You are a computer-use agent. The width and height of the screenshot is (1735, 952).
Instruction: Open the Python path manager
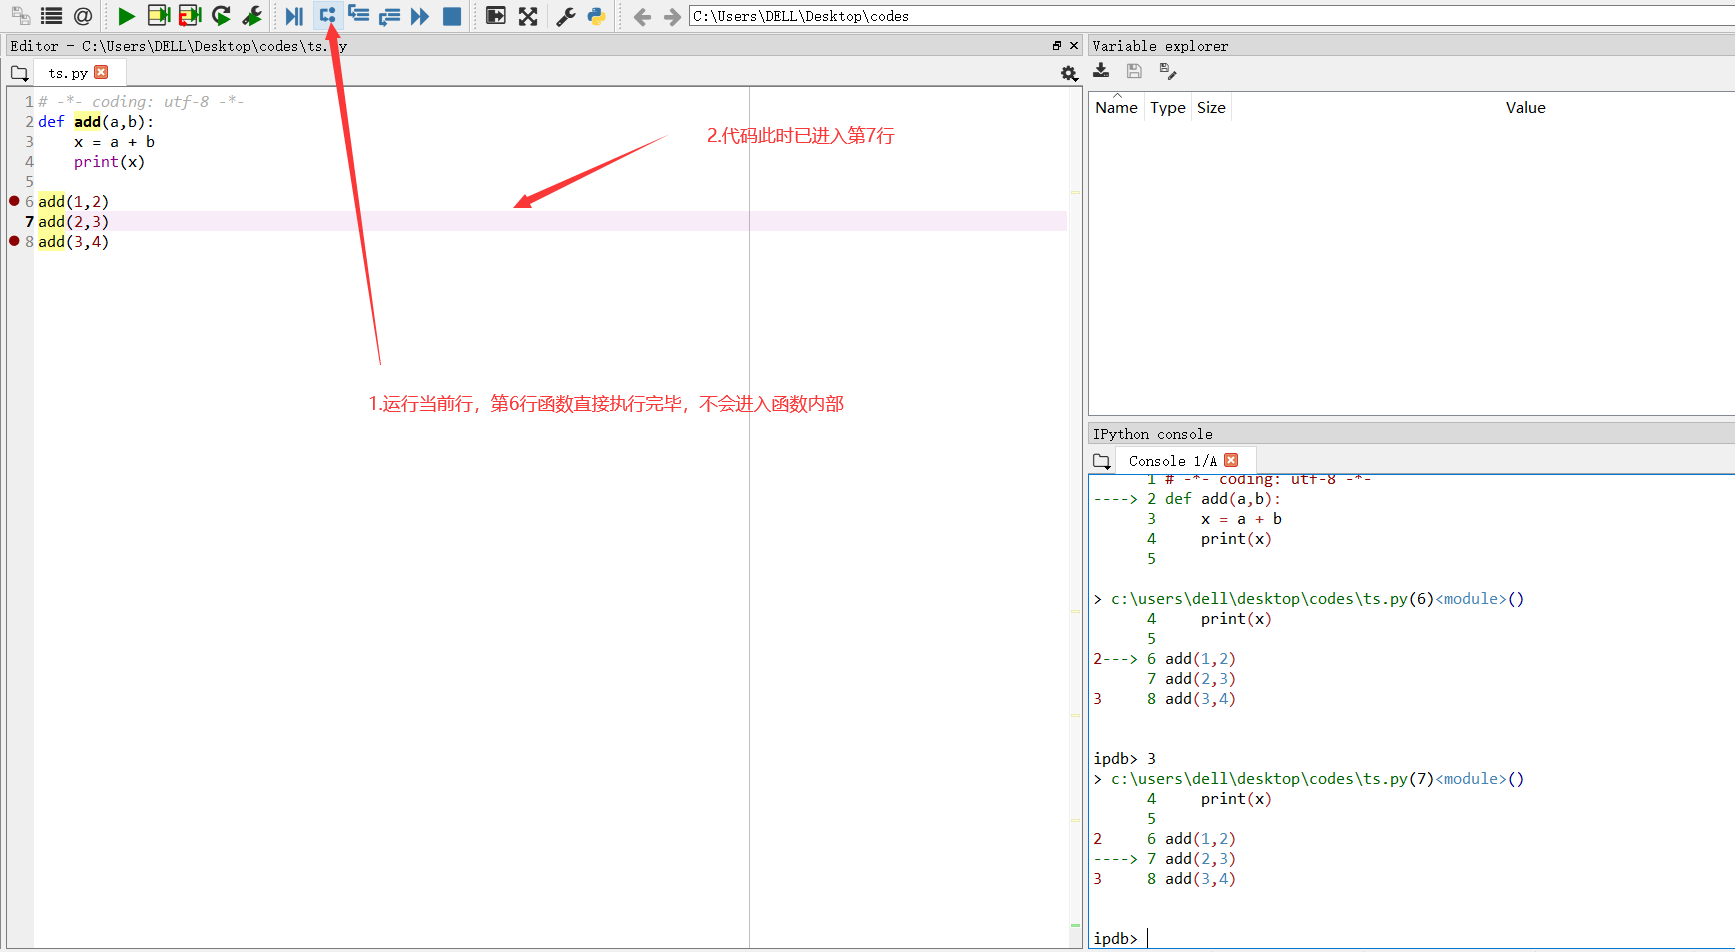point(597,16)
